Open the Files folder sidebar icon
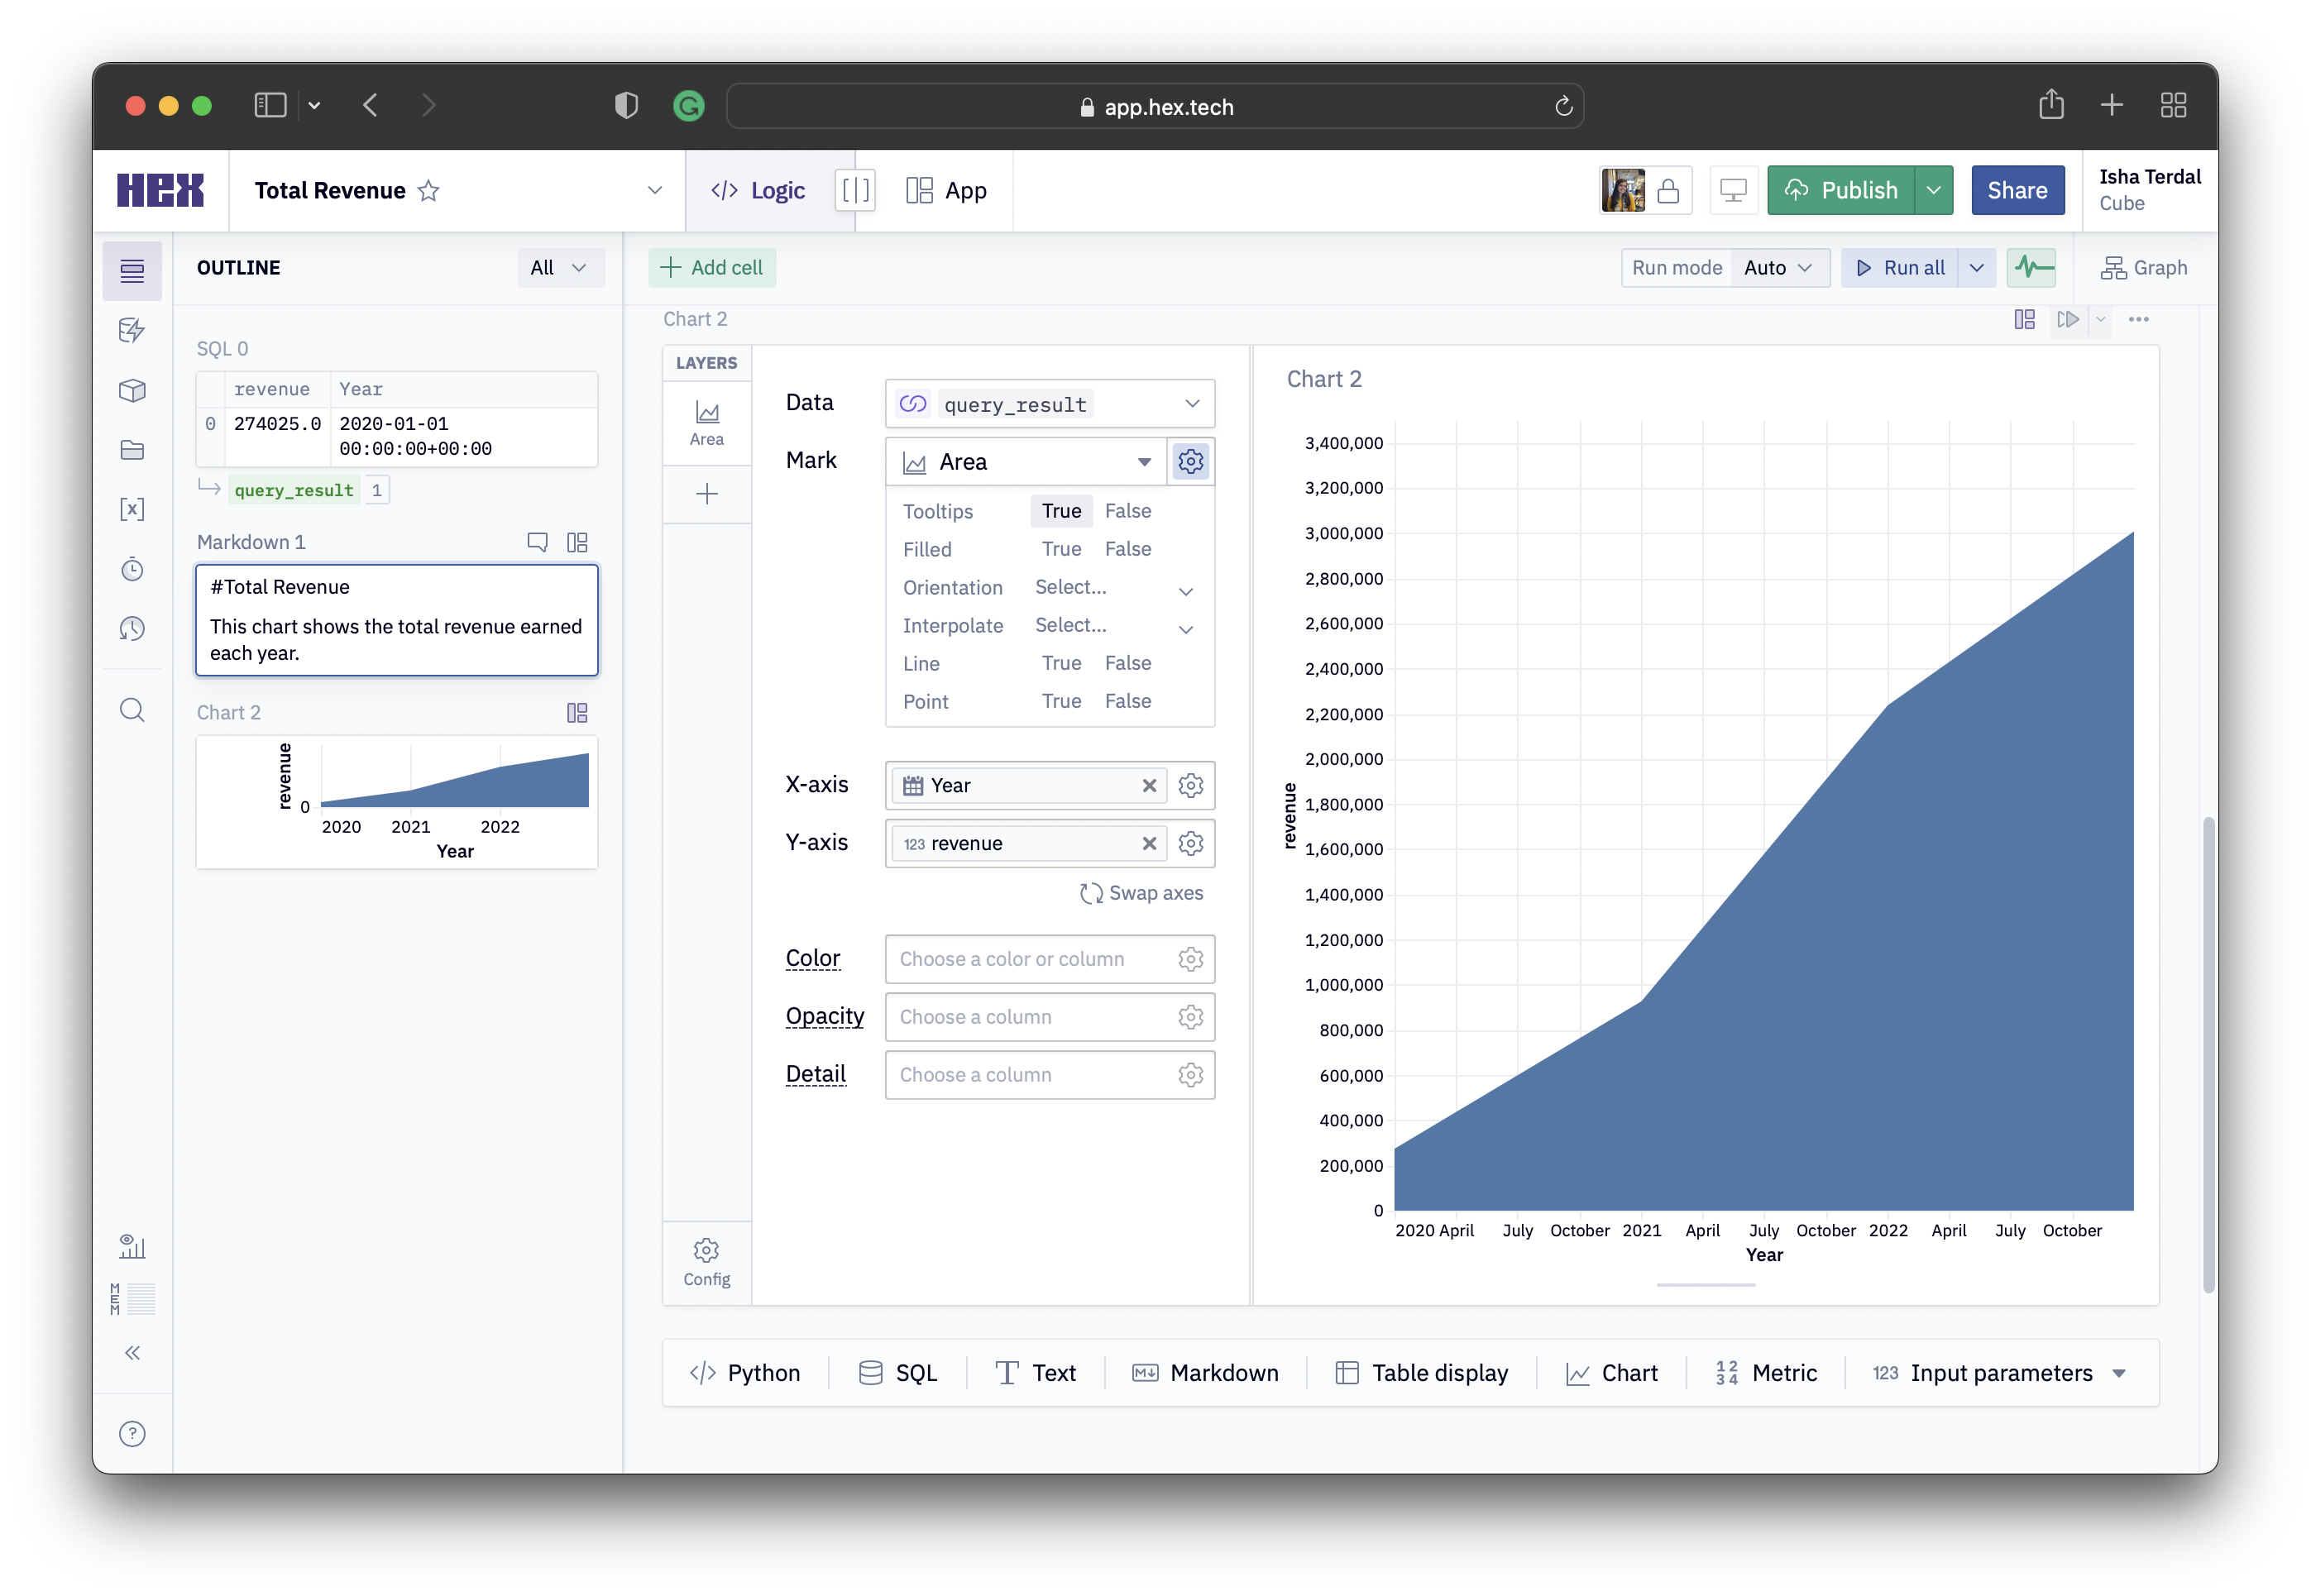The width and height of the screenshot is (2311, 1596). pos(132,450)
